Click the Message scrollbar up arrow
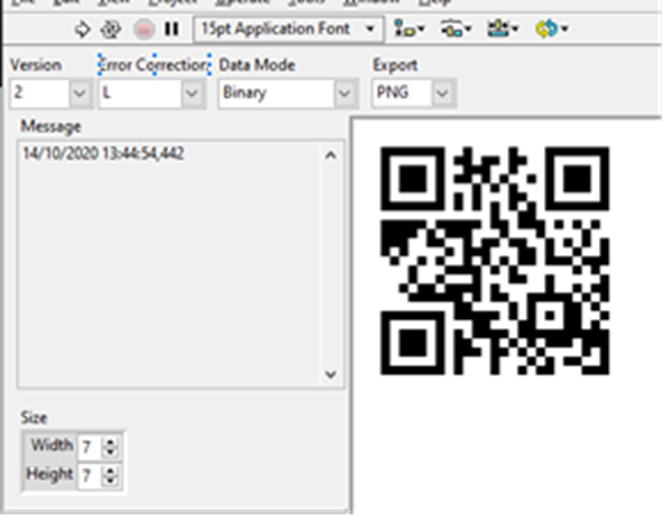This screenshot has height=521, width=666. point(331,155)
